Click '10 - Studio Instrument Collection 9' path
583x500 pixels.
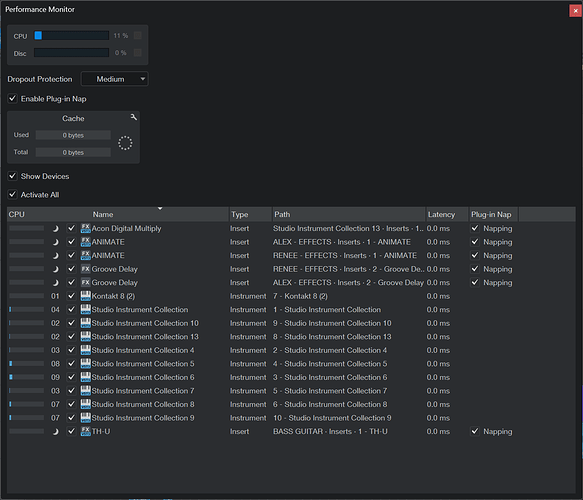(x=332, y=418)
